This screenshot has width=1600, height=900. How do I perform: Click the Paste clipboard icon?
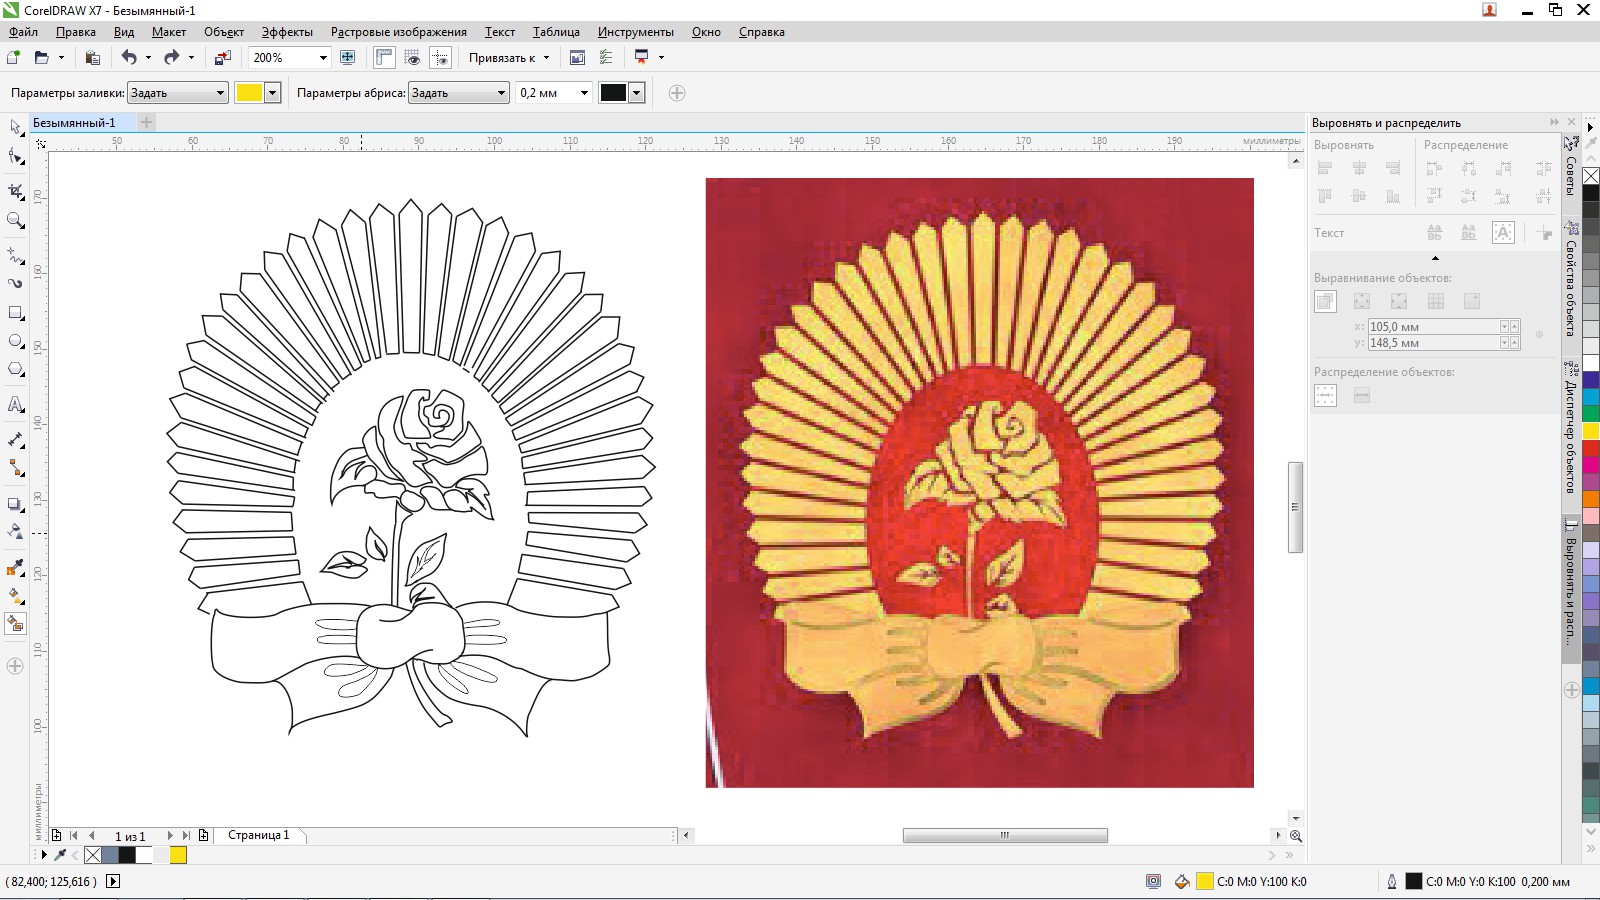(x=92, y=57)
